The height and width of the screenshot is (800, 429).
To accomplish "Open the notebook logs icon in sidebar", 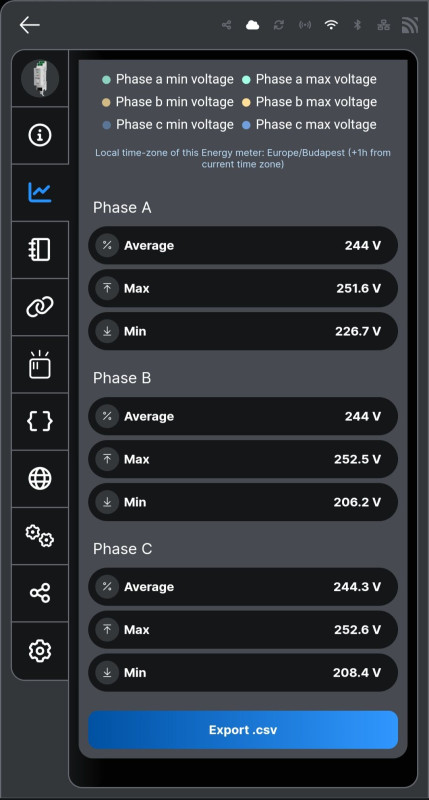I will point(40,249).
